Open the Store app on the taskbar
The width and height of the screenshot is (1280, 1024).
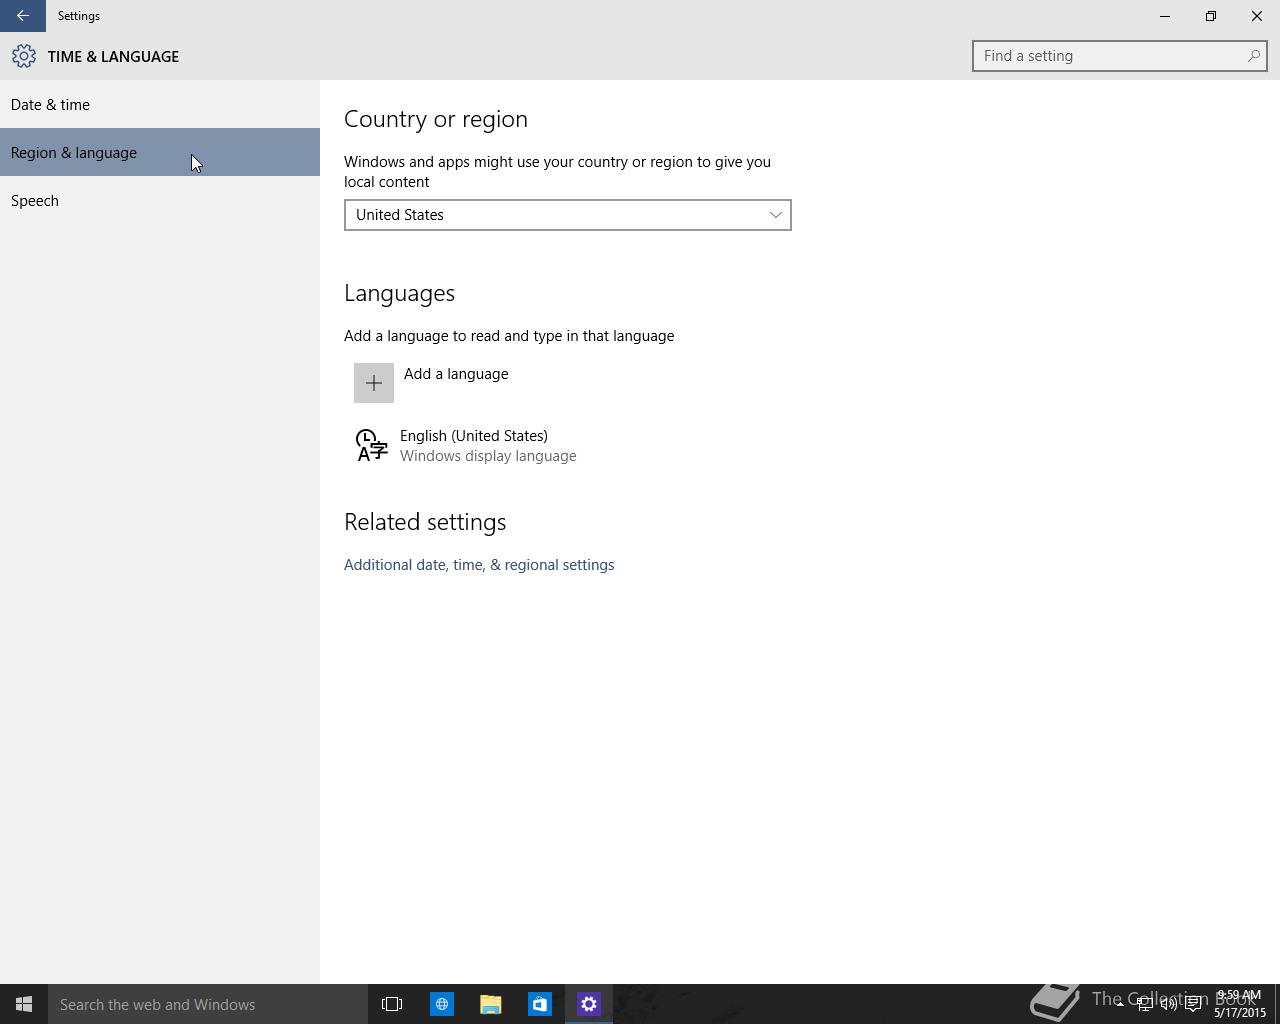(x=539, y=1004)
